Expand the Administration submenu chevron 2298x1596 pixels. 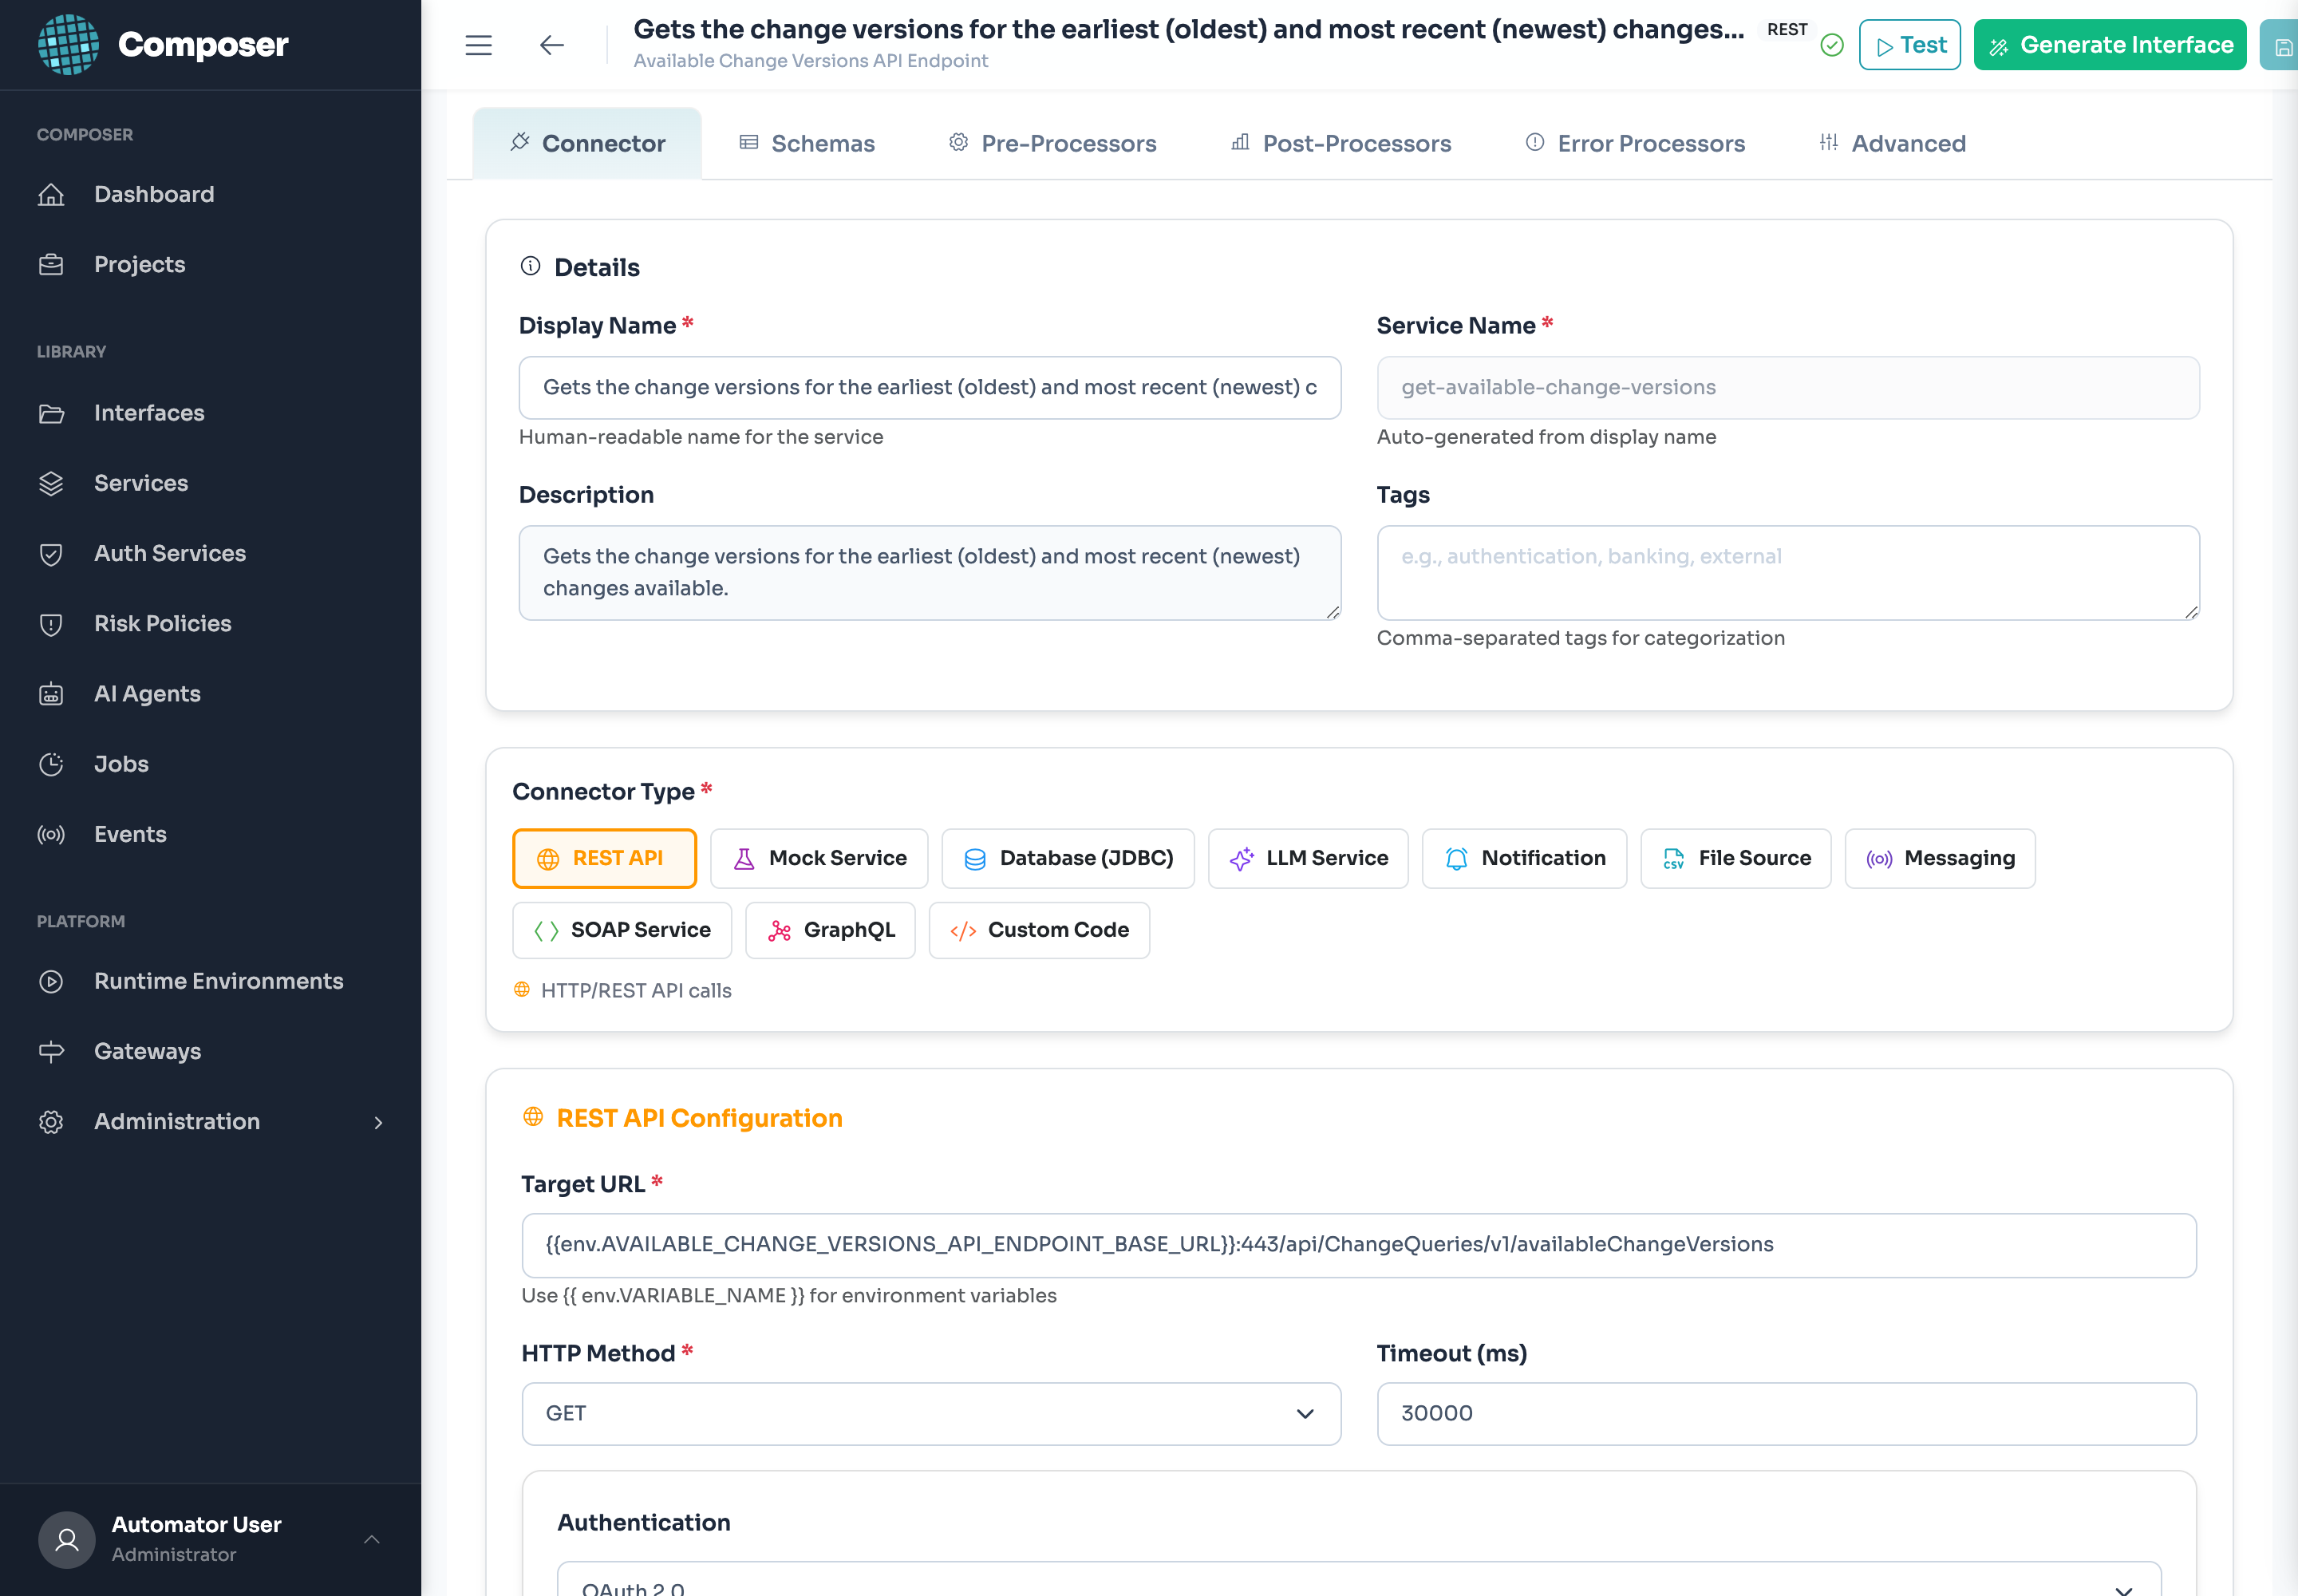coord(378,1122)
